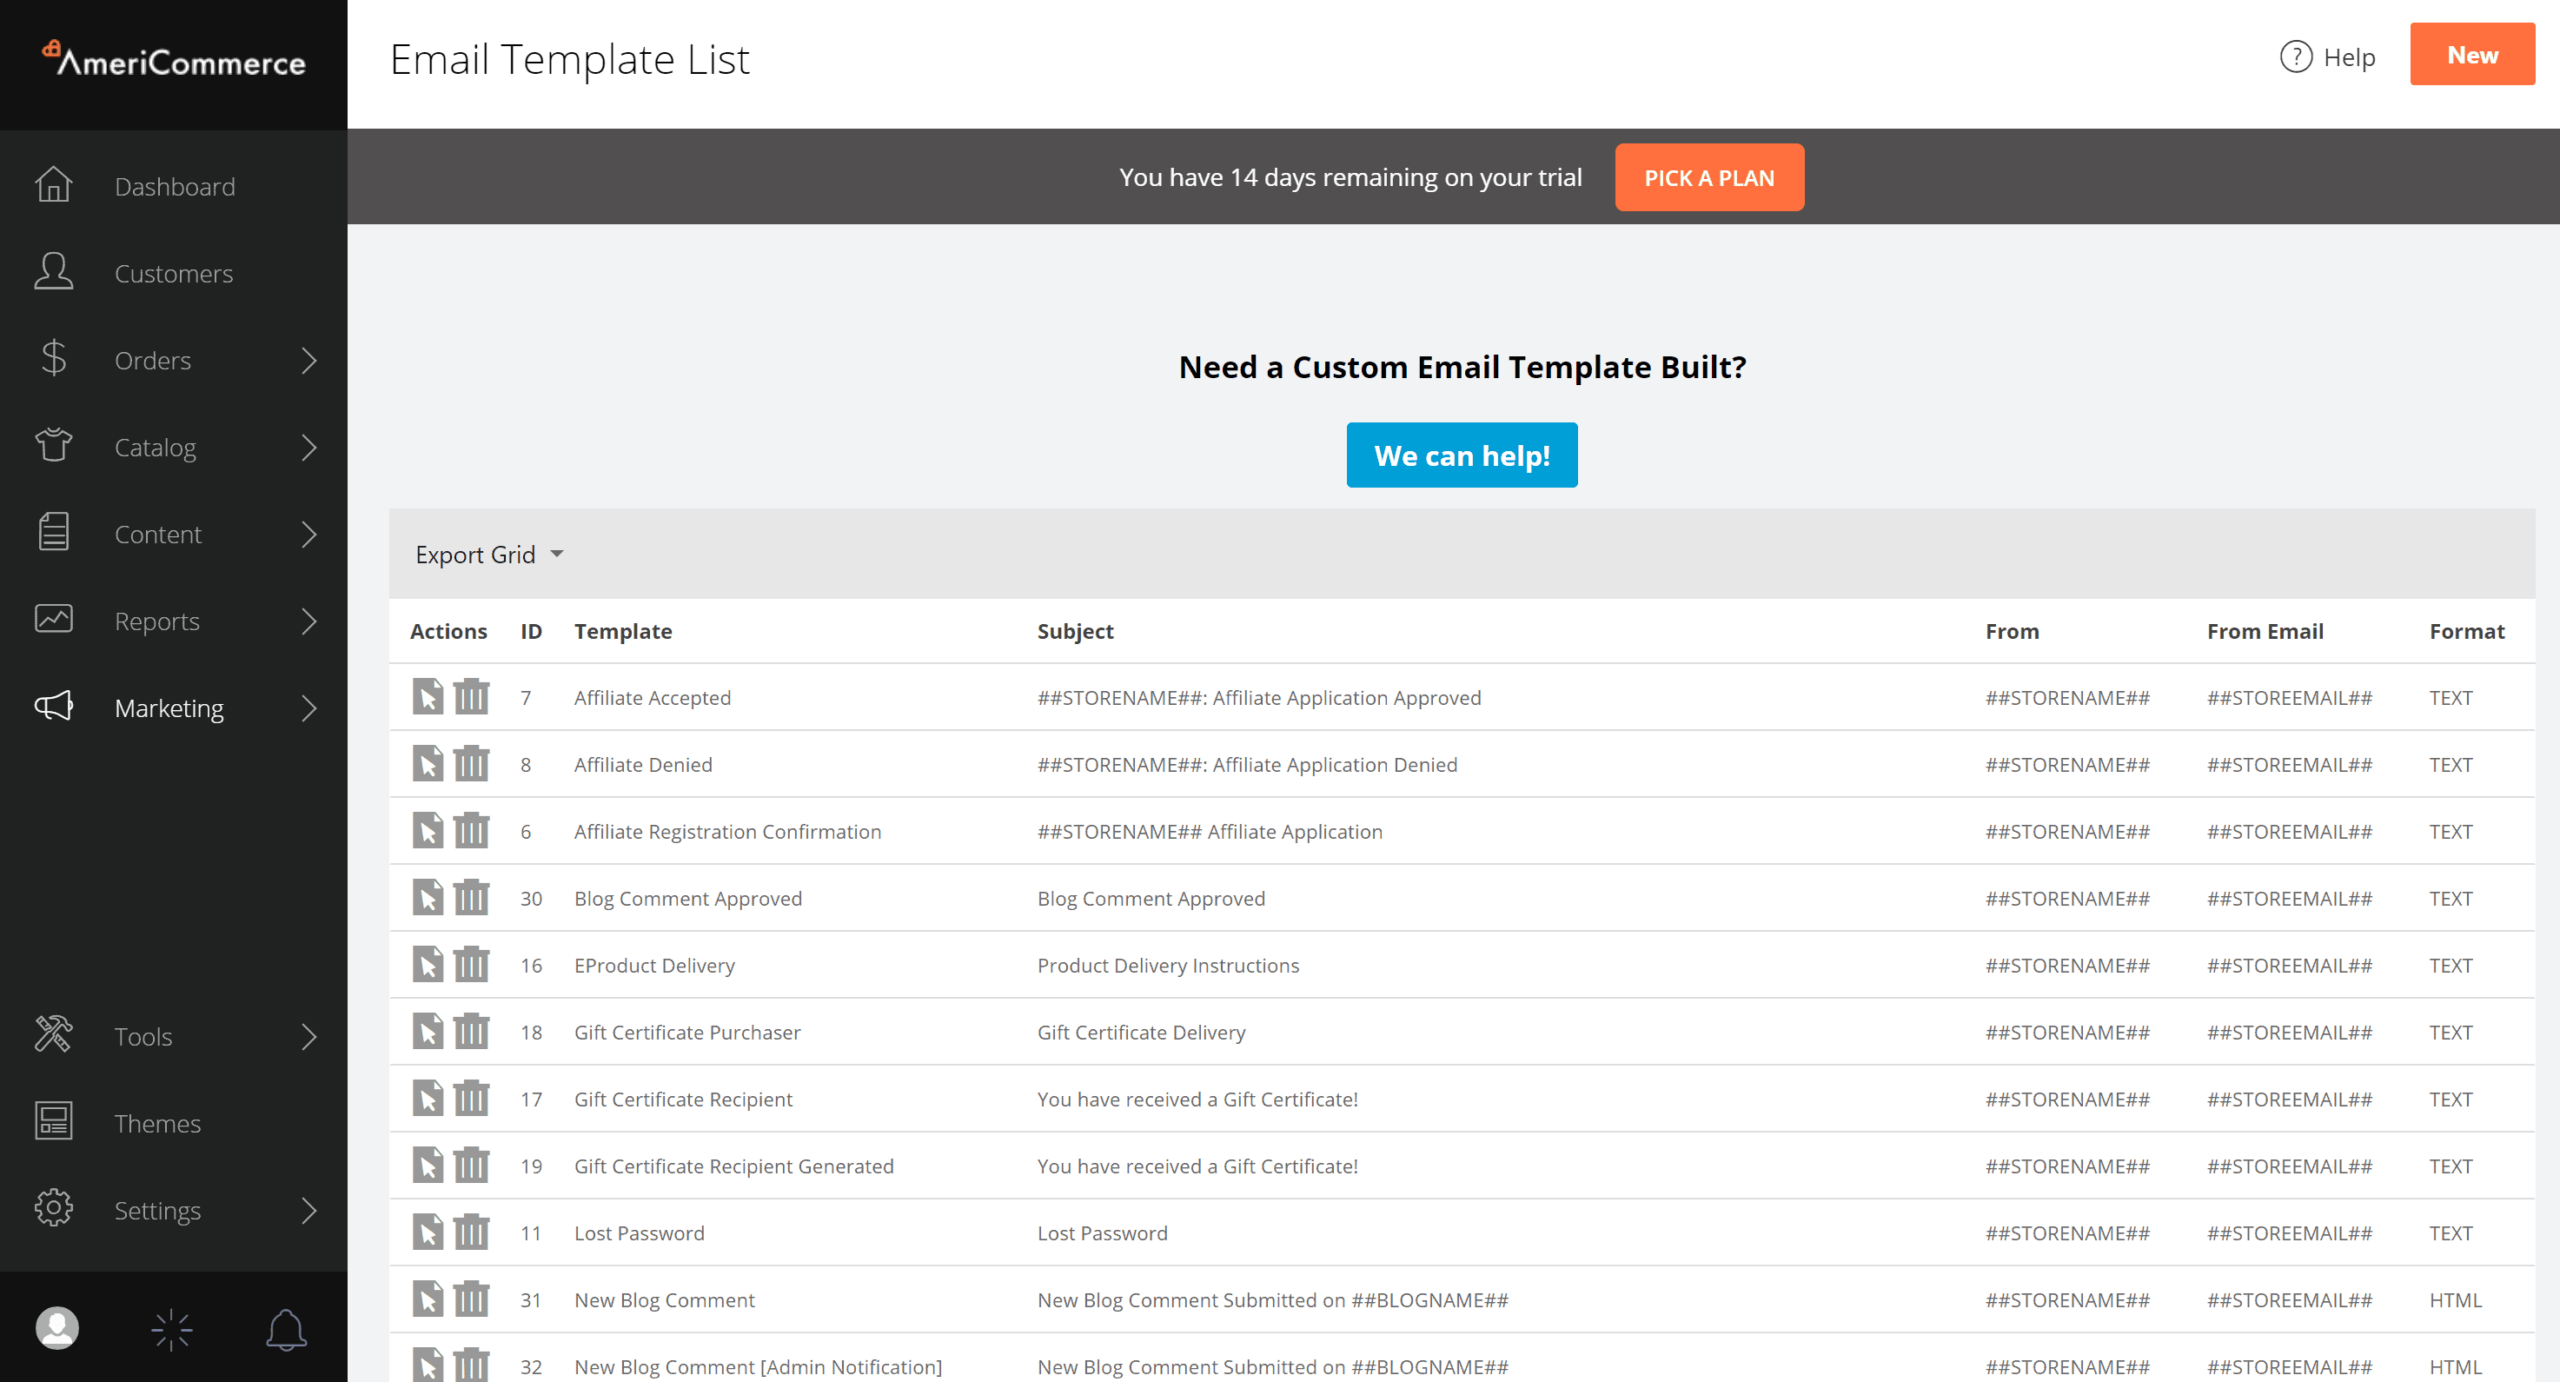Click edit icon for Affiliate Accepted template
The height and width of the screenshot is (1382, 2560).
coord(427,697)
